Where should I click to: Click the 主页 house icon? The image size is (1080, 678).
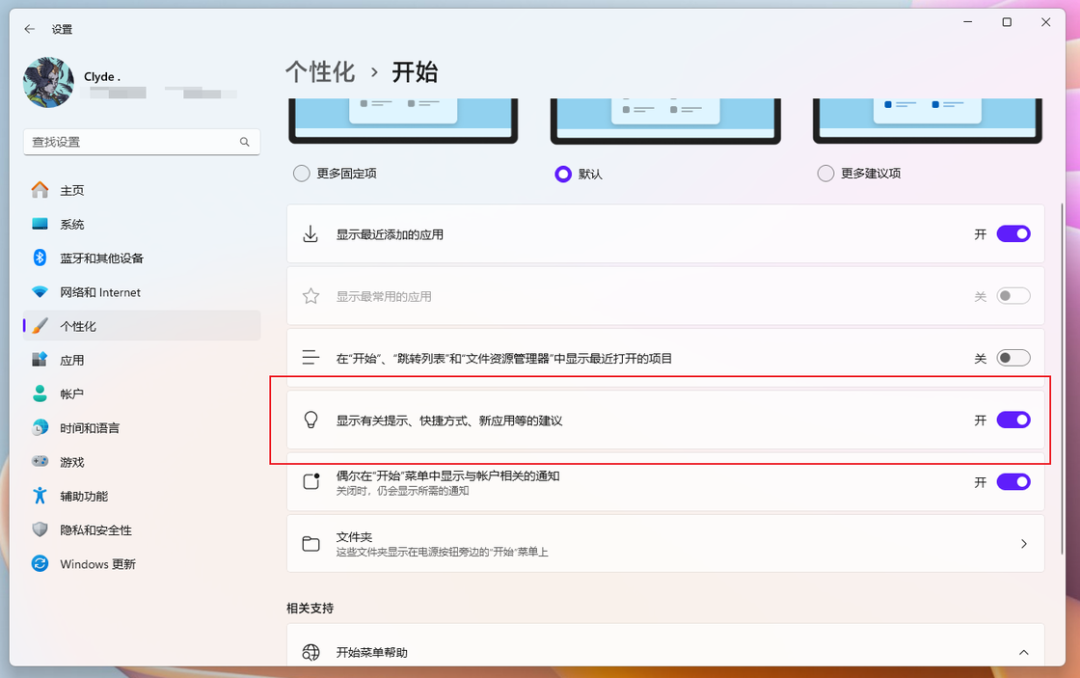tap(40, 190)
